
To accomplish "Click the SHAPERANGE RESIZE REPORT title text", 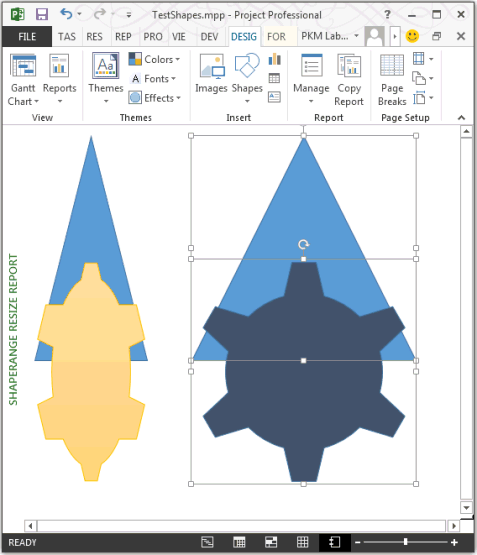I will 13,330.
